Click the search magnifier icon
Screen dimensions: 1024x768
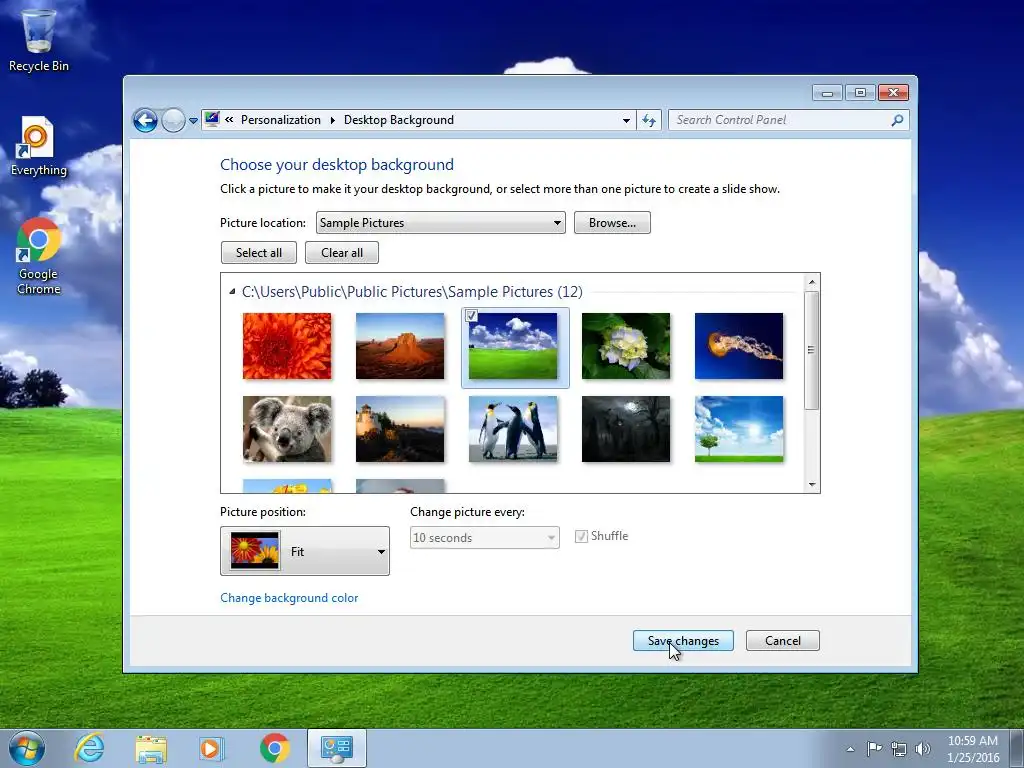pyautogui.click(x=897, y=120)
